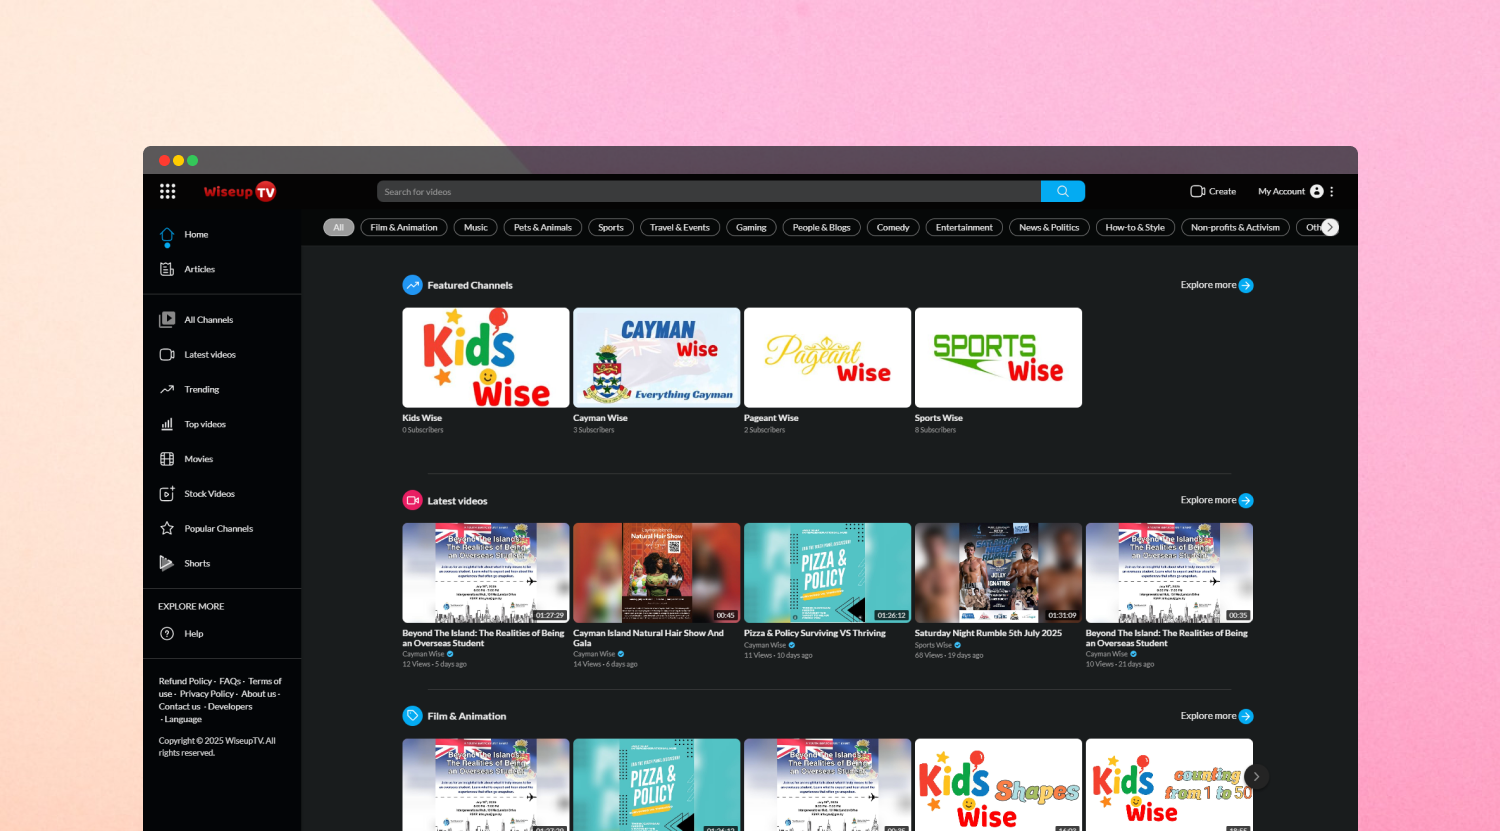Click the Privacy Policy footer link
The width and height of the screenshot is (1500, 831).
click(207, 694)
